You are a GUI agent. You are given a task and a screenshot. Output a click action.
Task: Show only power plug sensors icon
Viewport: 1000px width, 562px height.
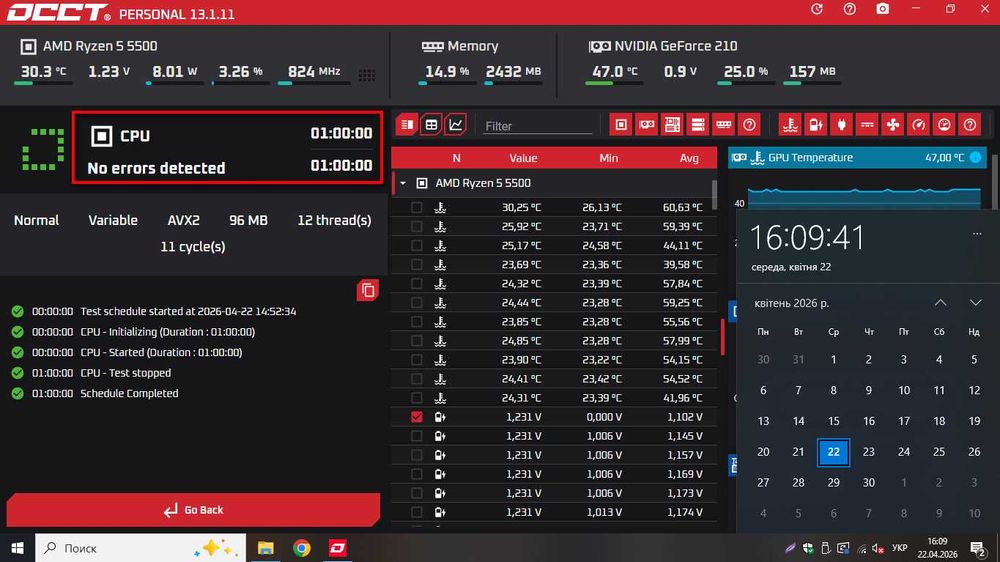coord(841,124)
